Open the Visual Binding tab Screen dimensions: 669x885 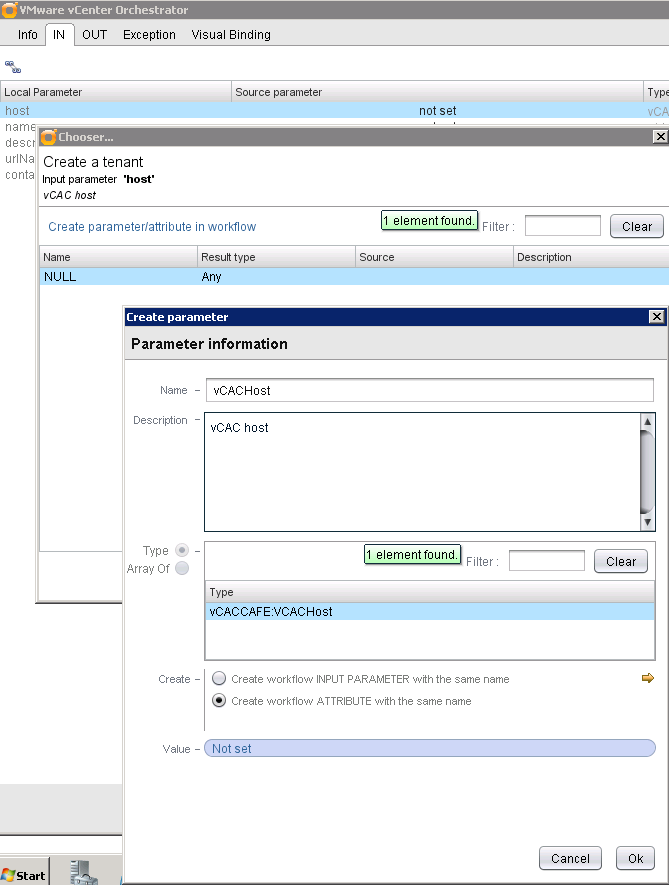point(231,34)
